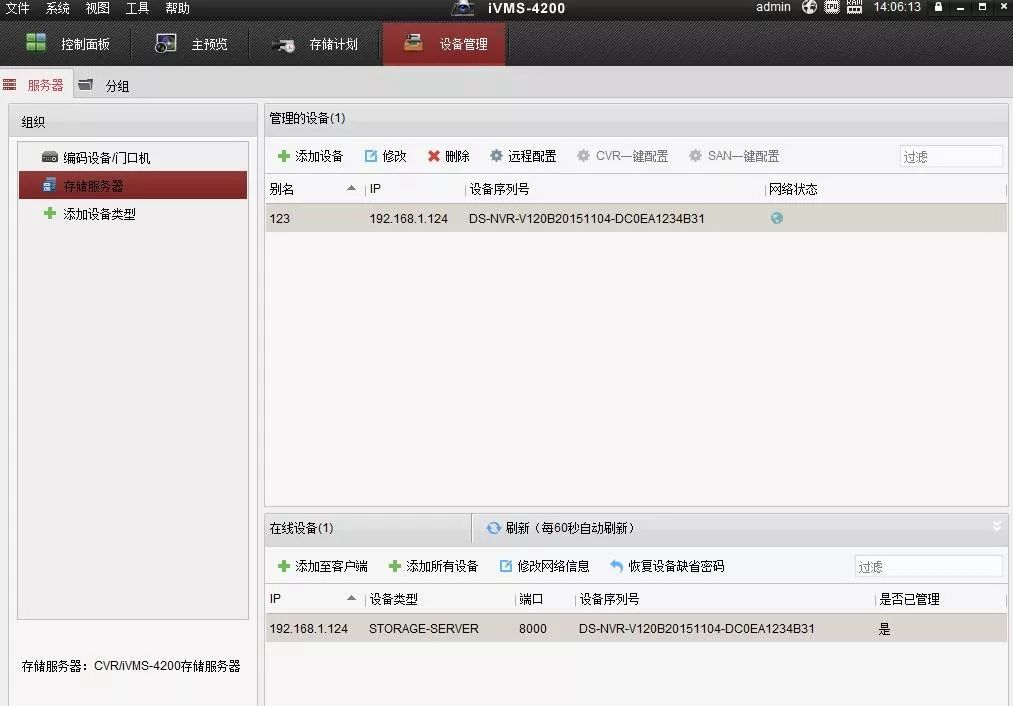
Task: Select the 设备管理 tab
Action: click(x=444, y=44)
